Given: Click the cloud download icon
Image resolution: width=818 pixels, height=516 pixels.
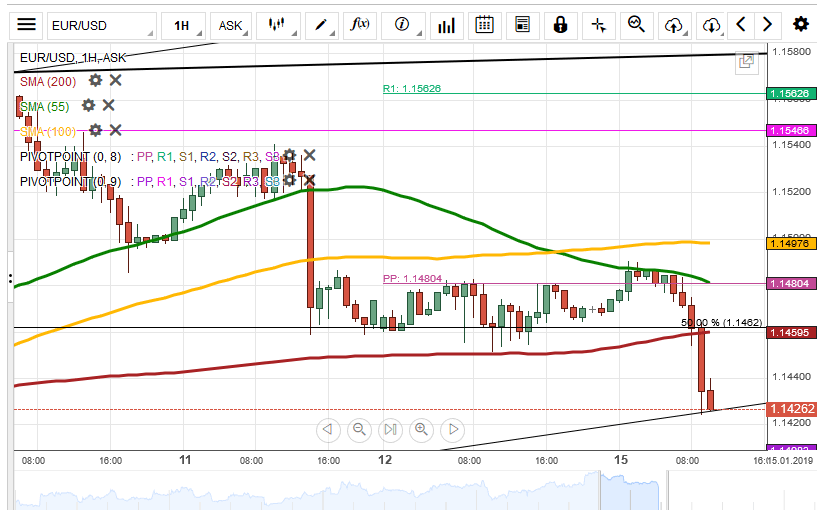Looking at the screenshot, I should point(710,25).
